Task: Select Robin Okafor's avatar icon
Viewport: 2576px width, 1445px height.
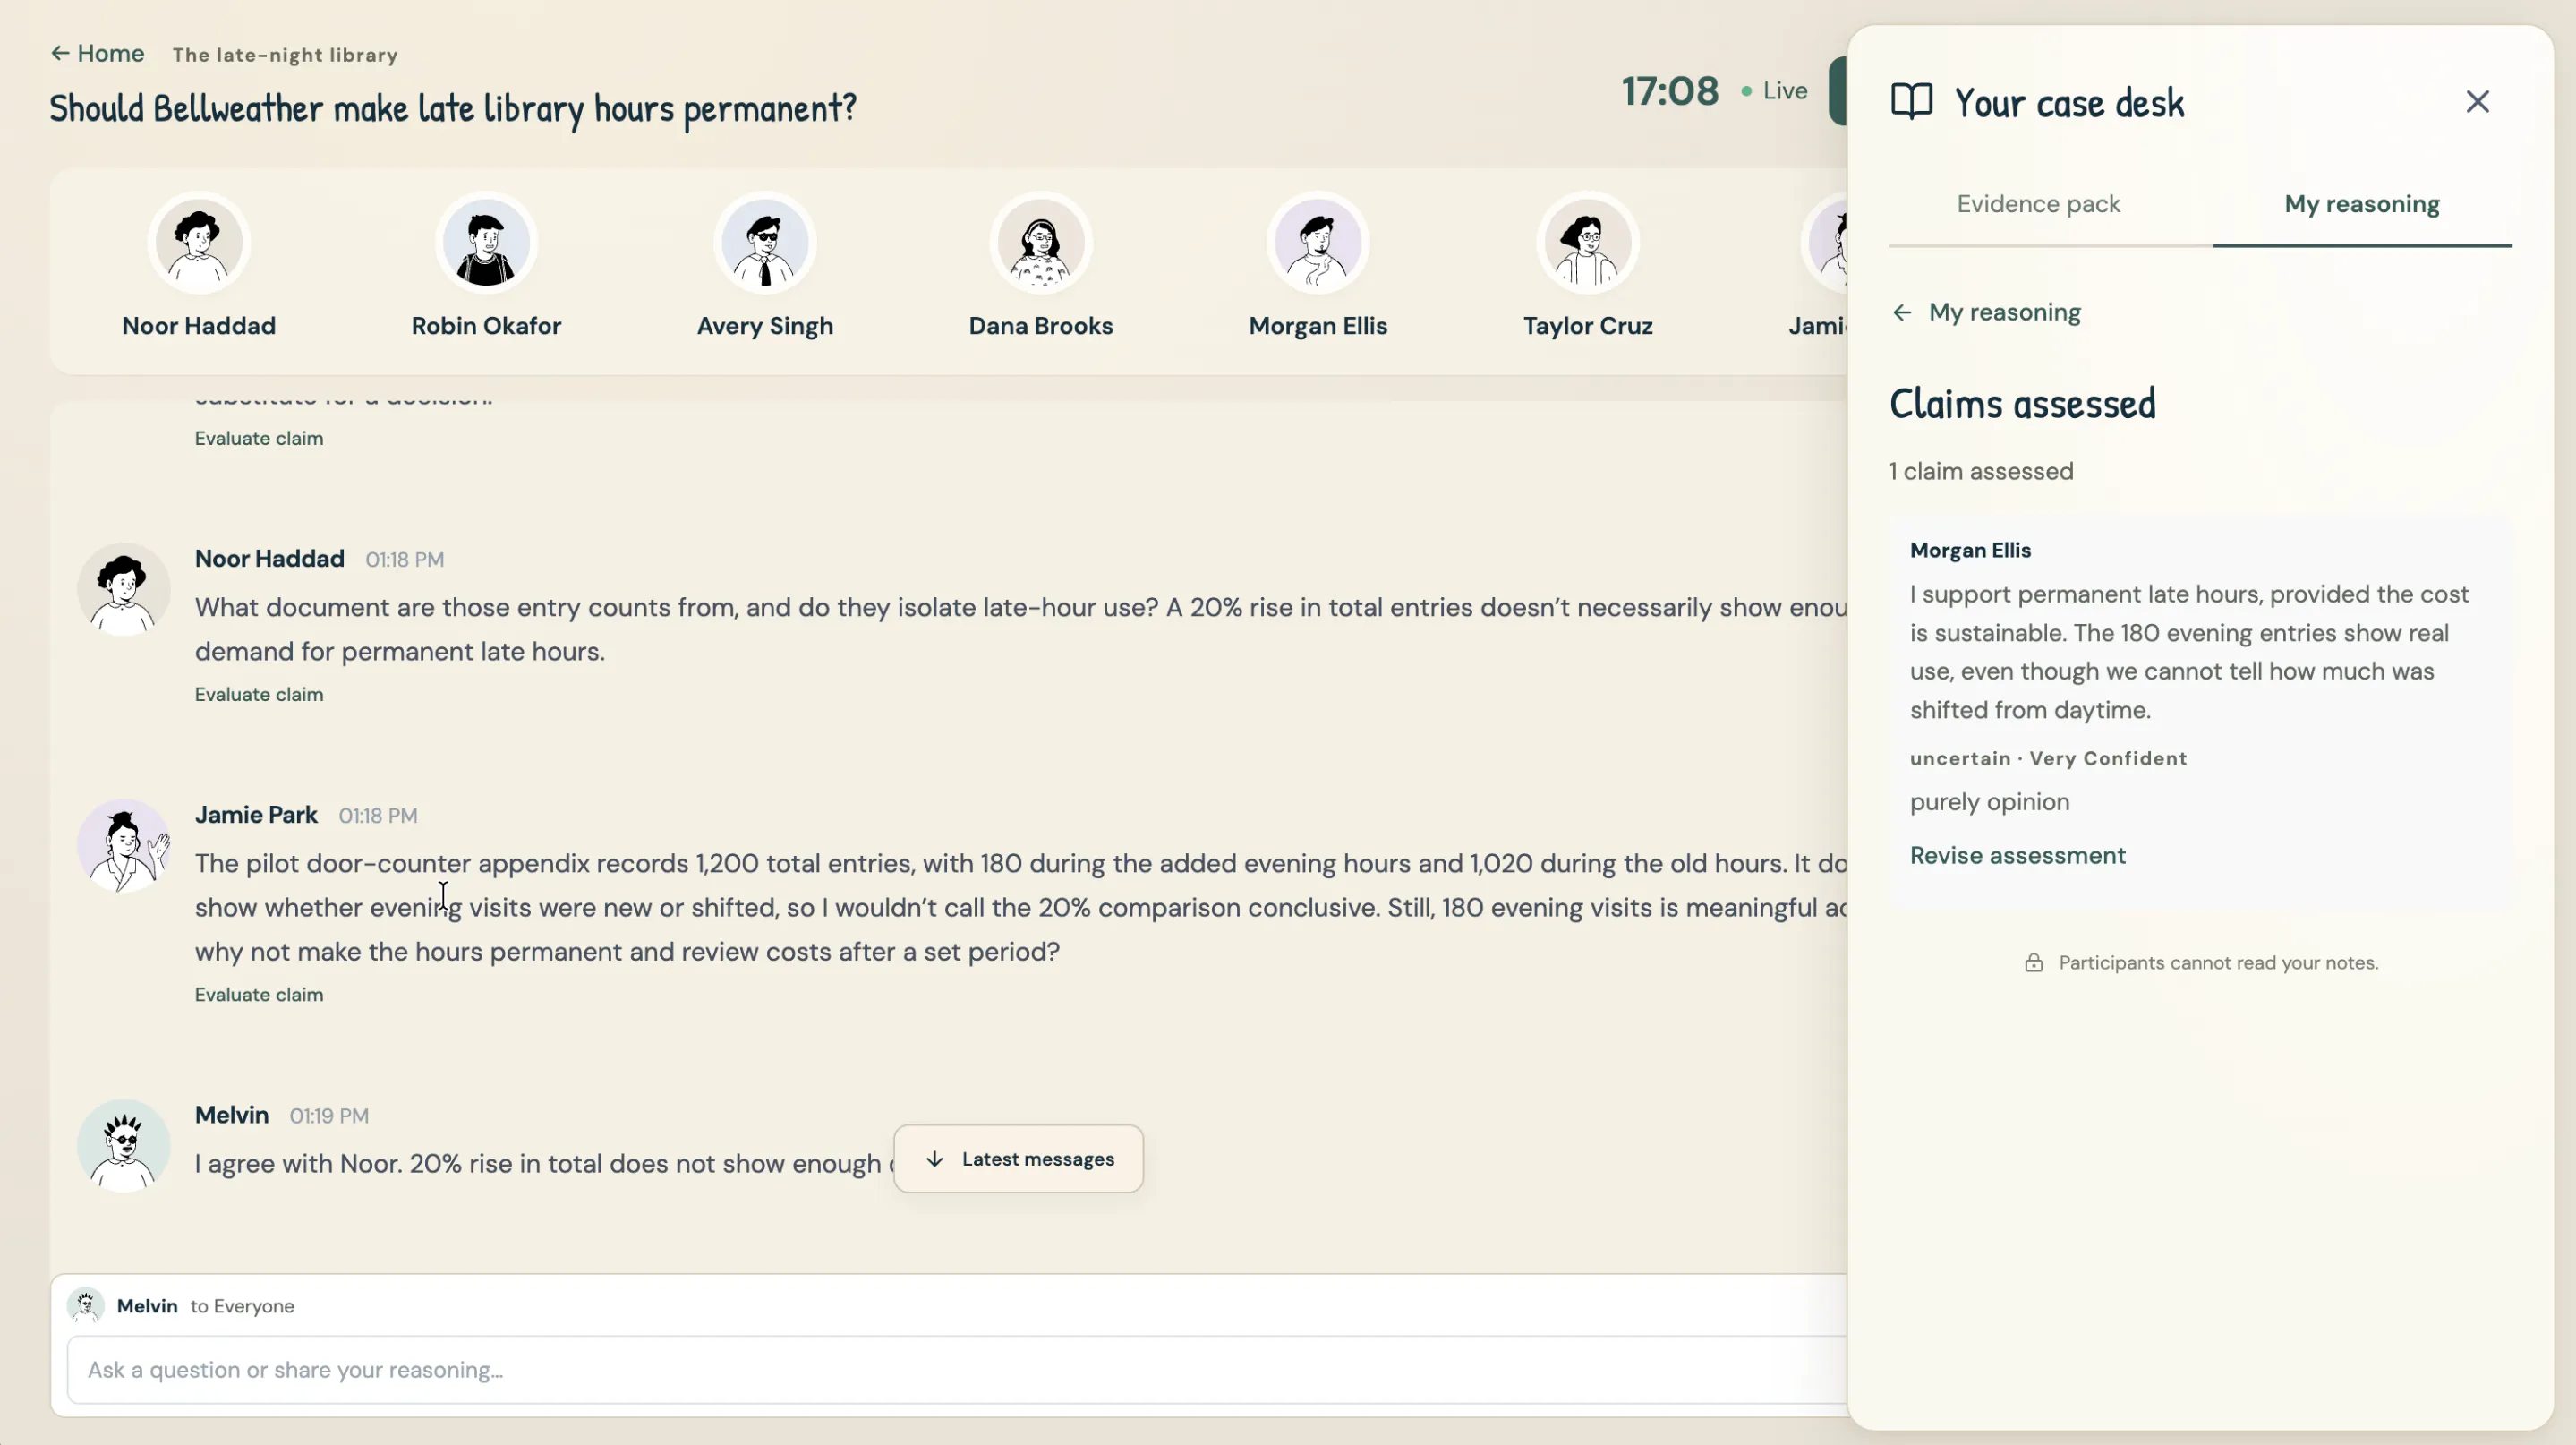Action: [x=486, y=243]
